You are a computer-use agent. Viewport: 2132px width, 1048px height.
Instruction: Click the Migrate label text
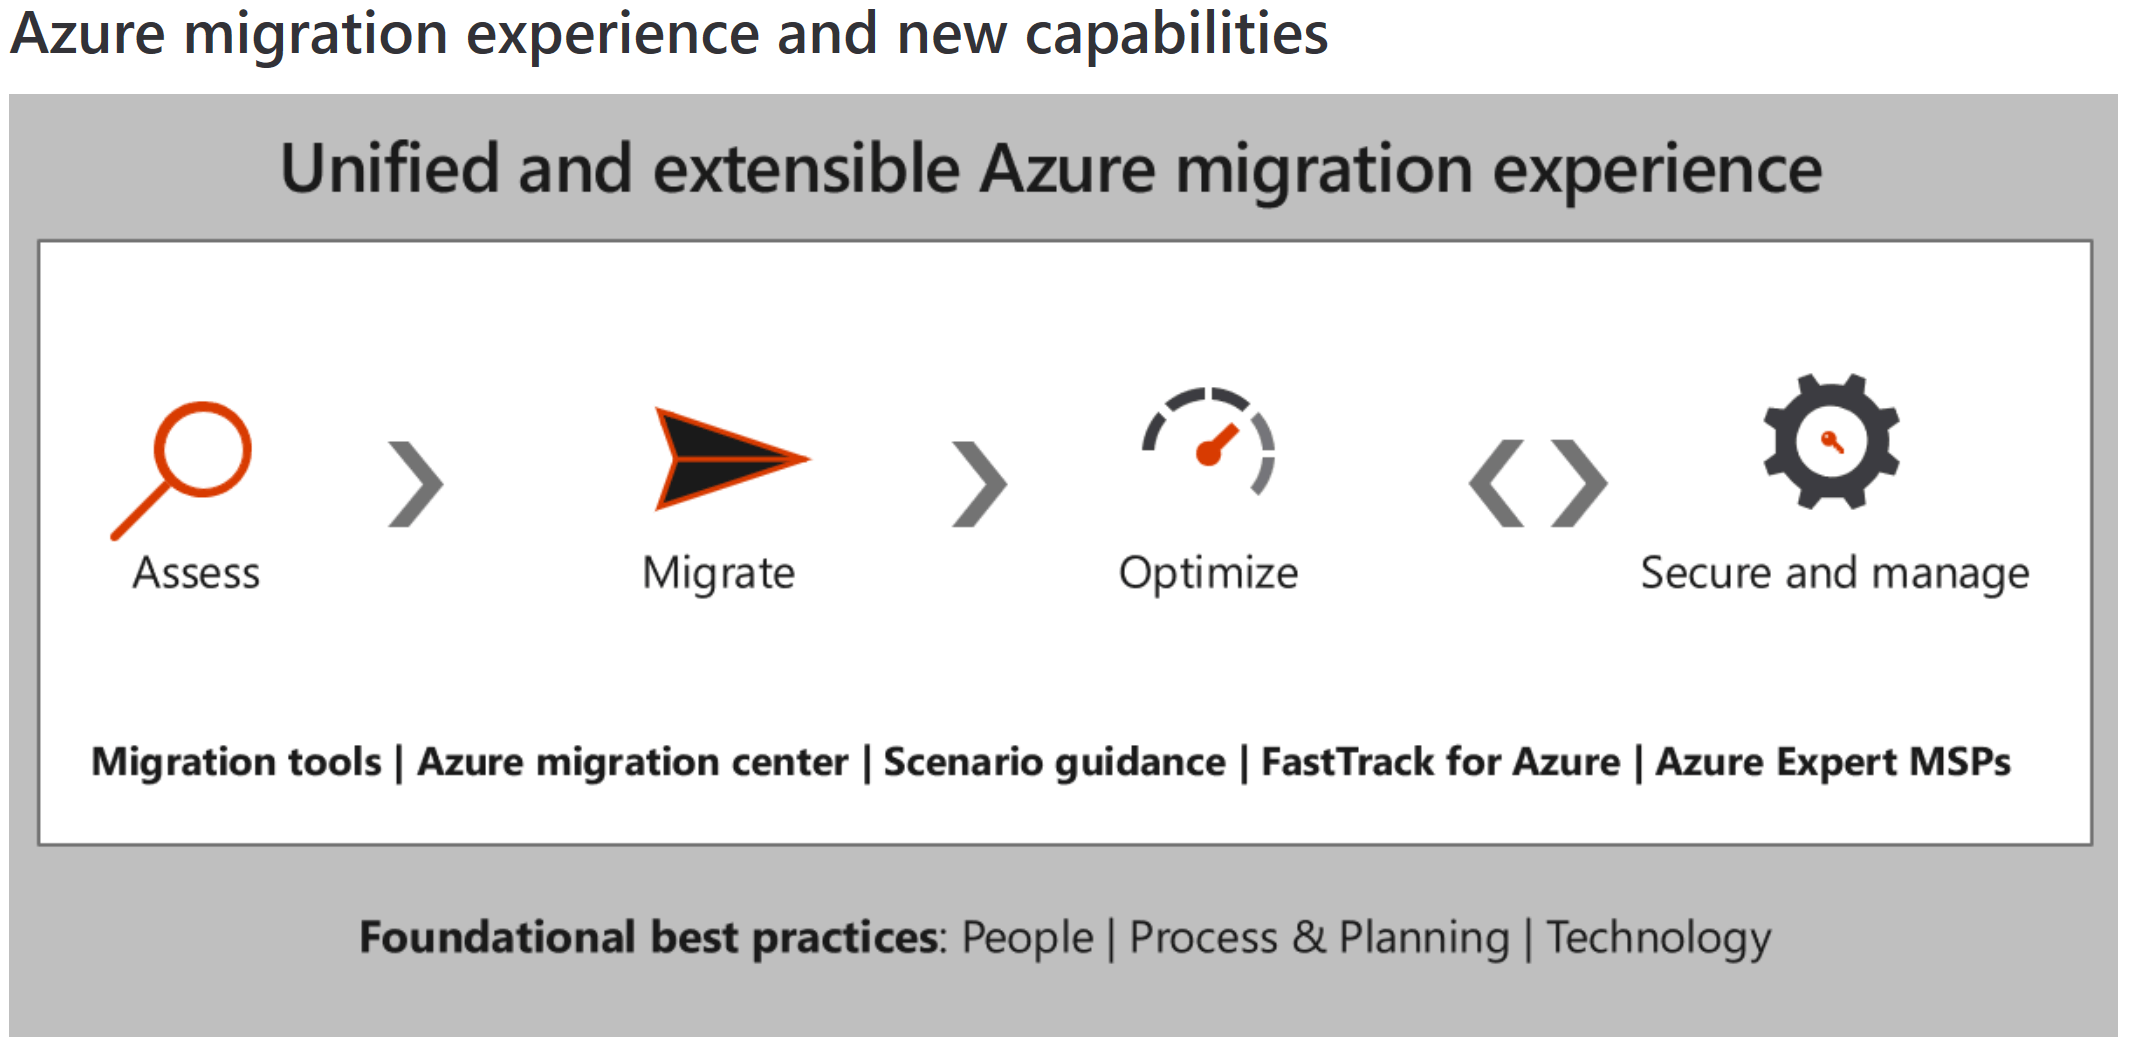coord(718,574)
